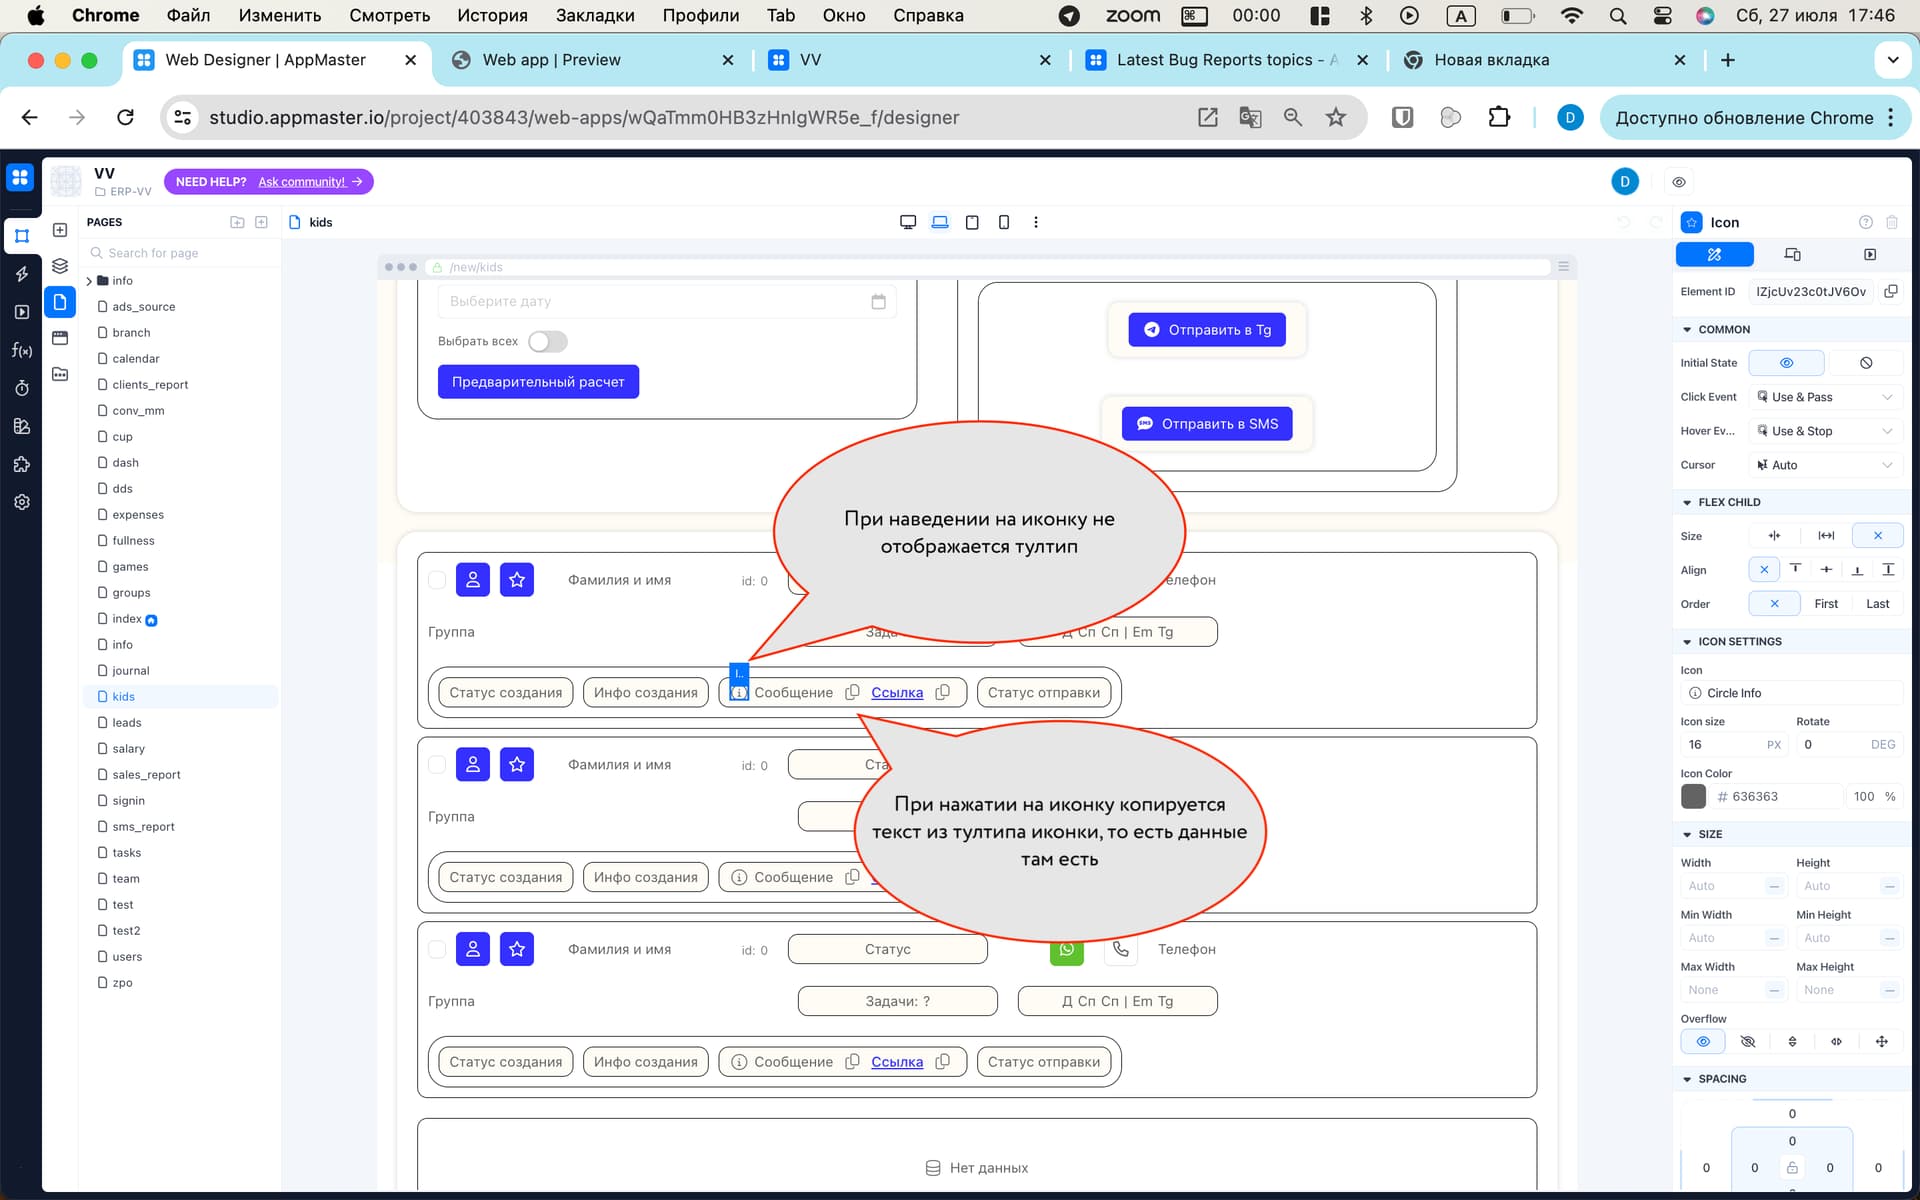Set Initial State to visible
The width and height of the screenshot is (1920, 1200).
pos(1786,363)
